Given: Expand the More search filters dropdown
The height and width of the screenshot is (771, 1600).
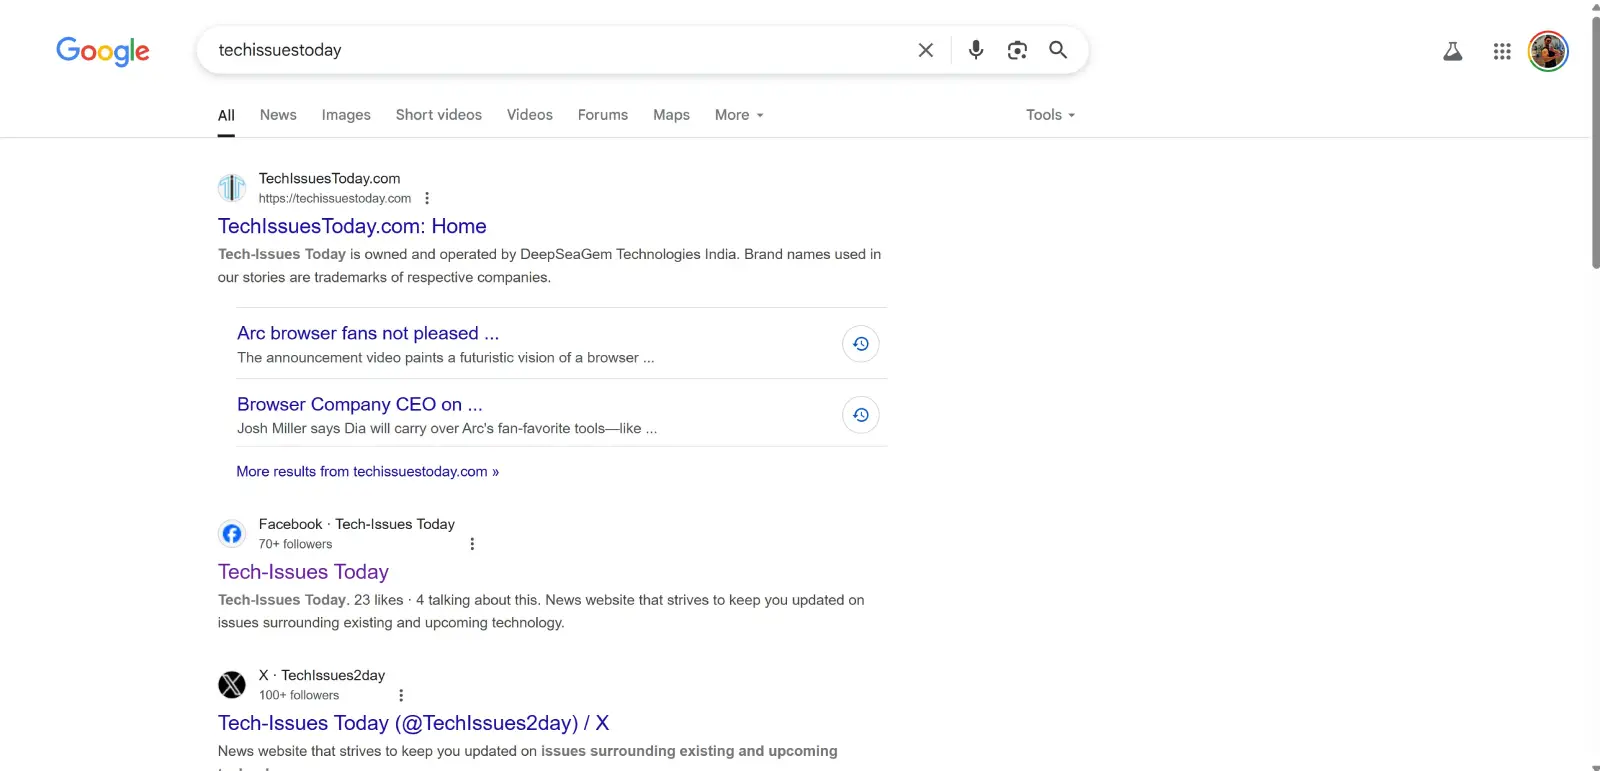Looking at the screenshot, I should coord(739,115).
